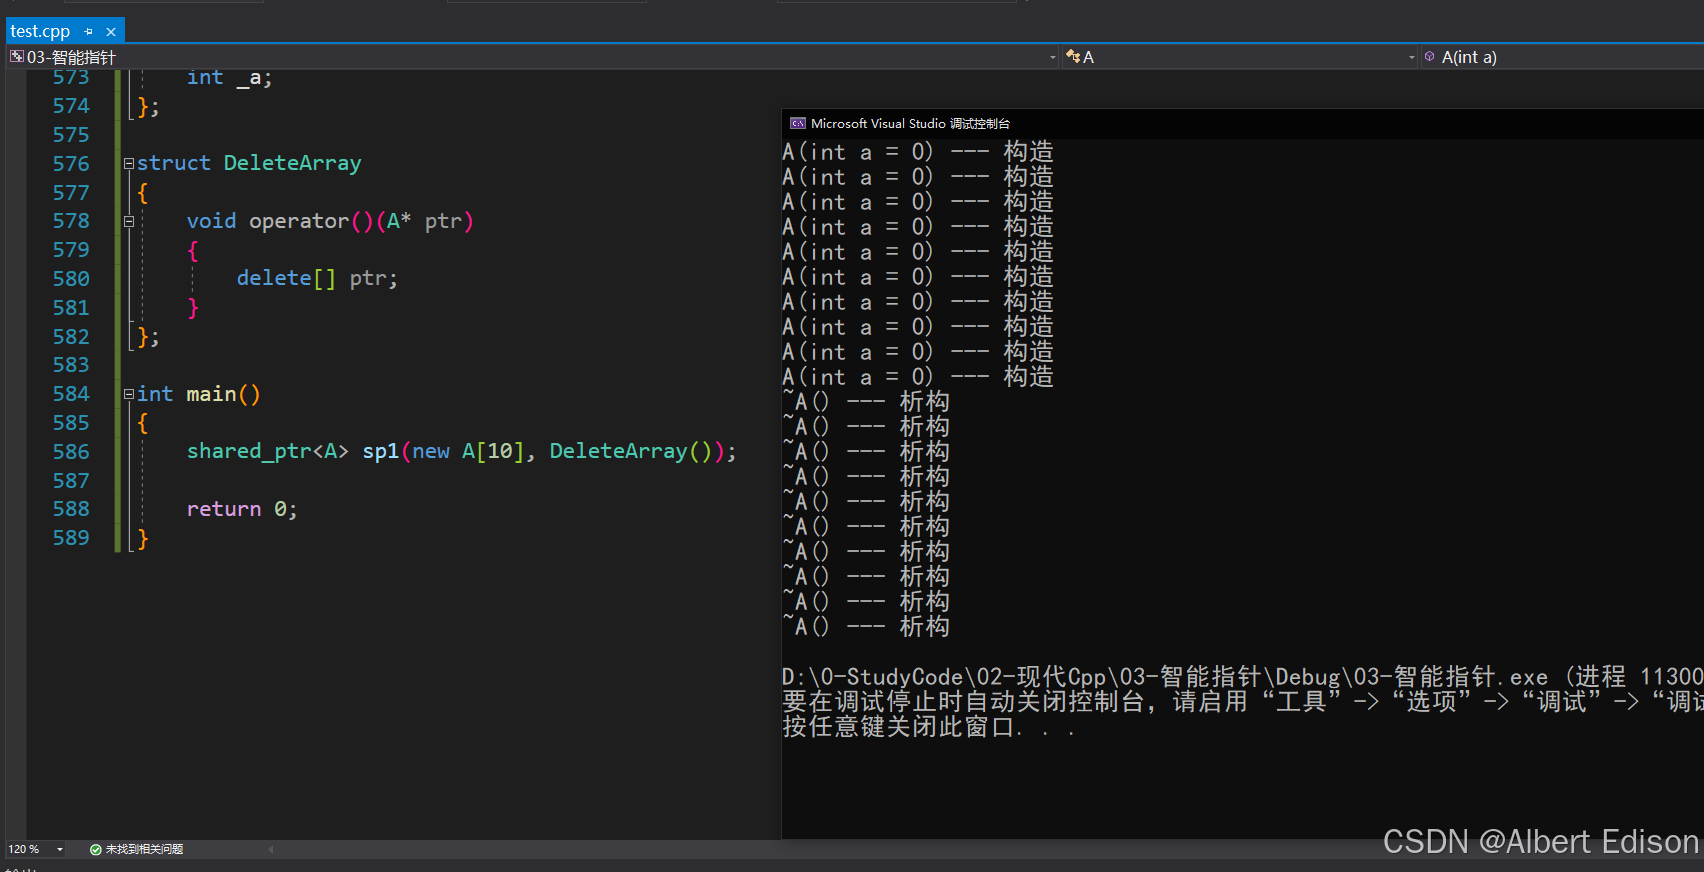Collapse the operator() function block

tap(129, 221)
